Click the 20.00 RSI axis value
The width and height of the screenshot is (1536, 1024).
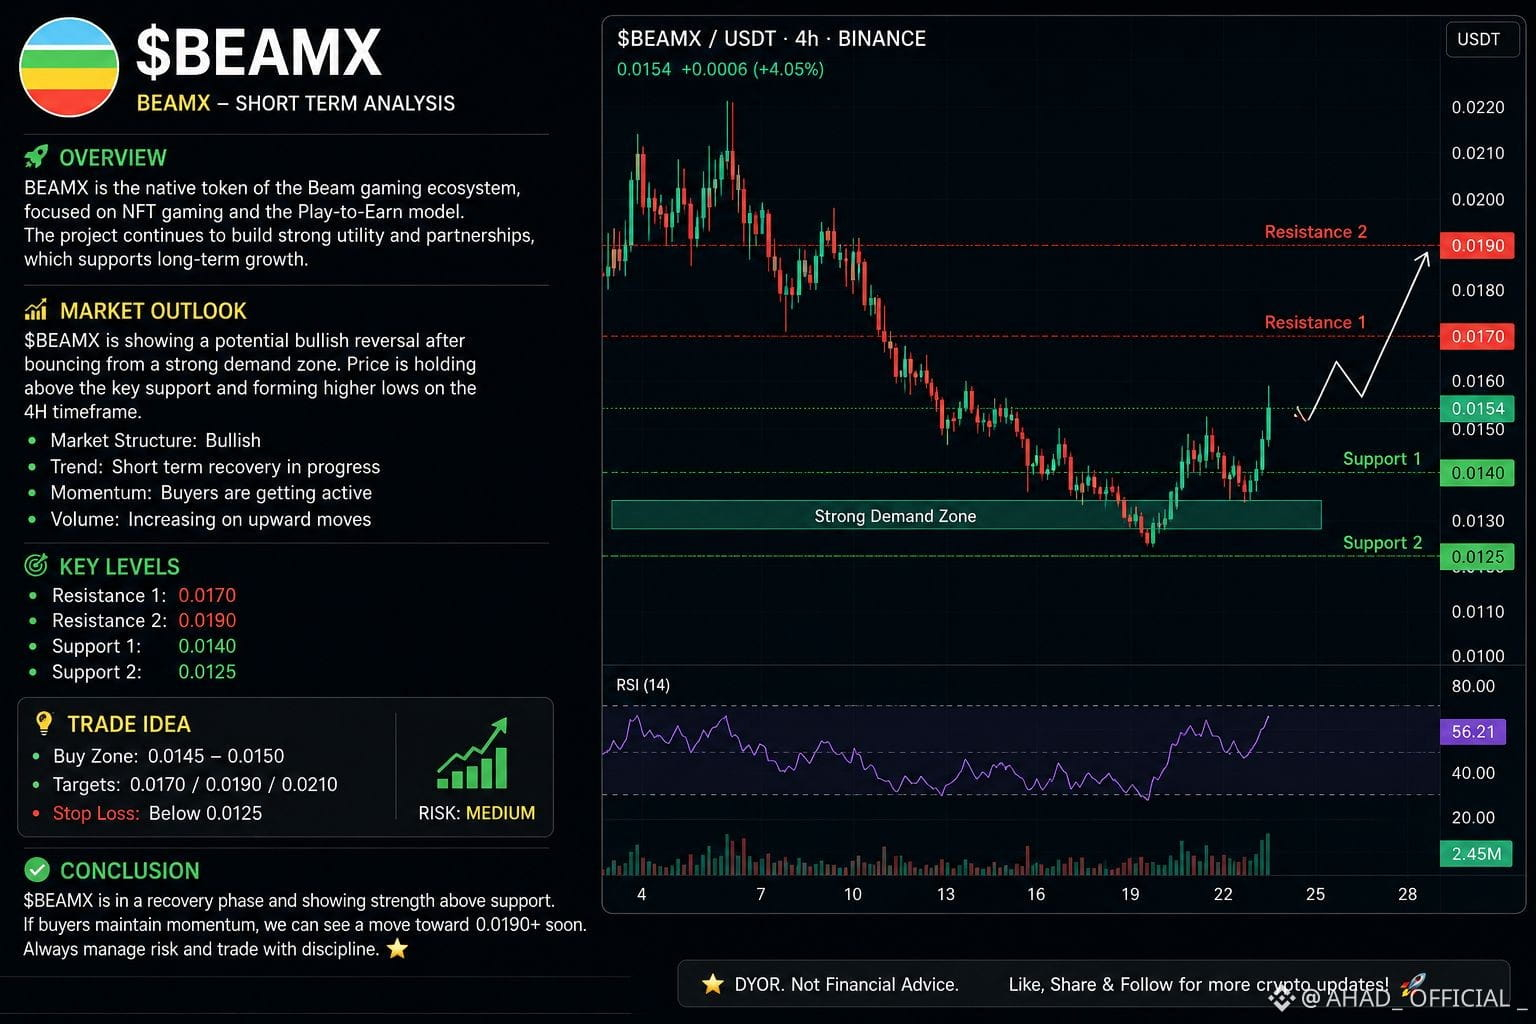(x=1473, y=817)
